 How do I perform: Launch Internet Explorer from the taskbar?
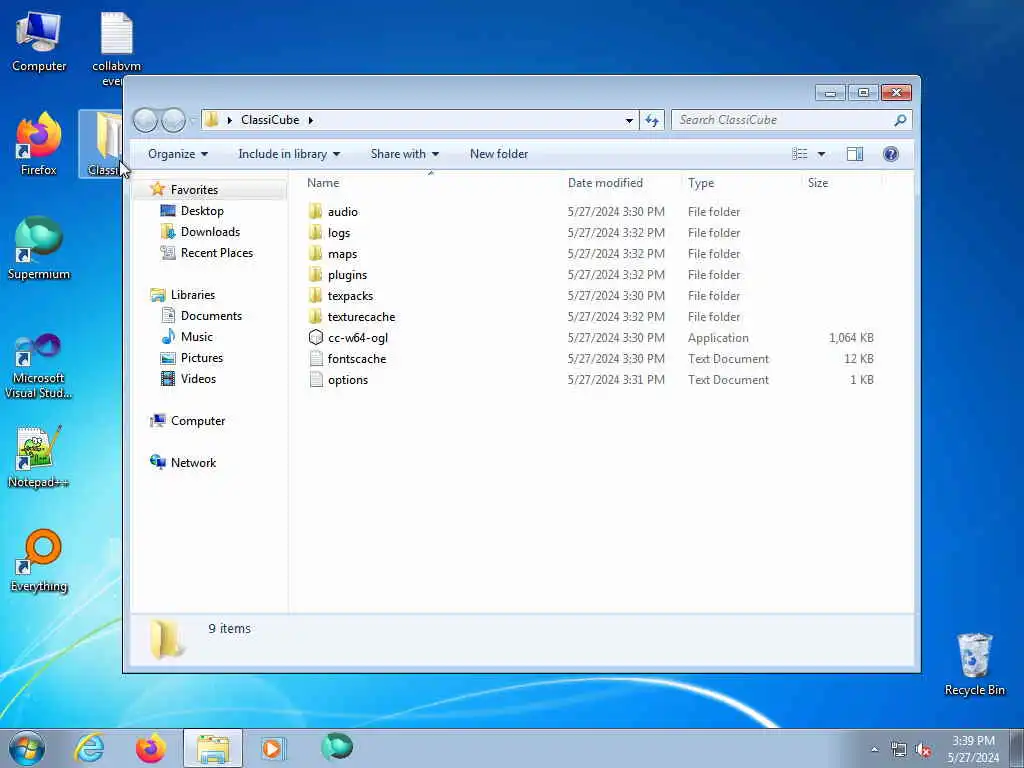click(x=89, y=748)
